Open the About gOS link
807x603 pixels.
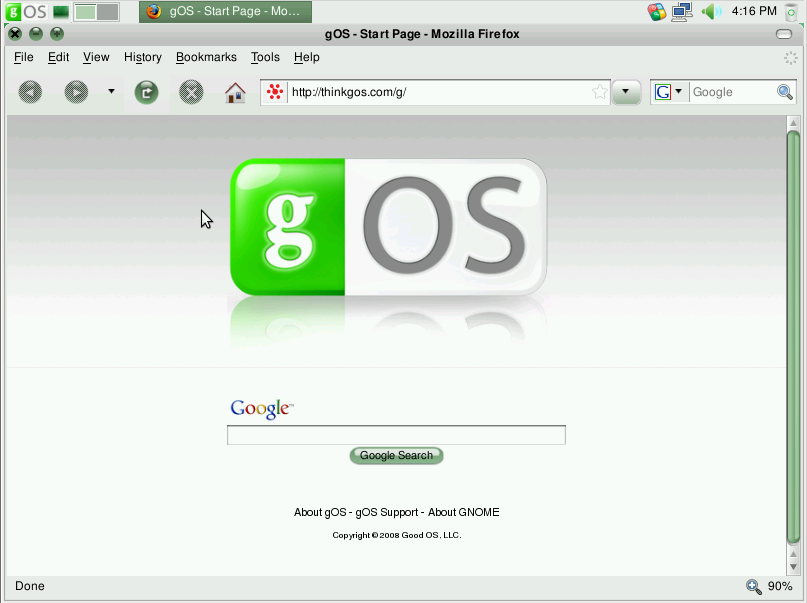point(320,512)
